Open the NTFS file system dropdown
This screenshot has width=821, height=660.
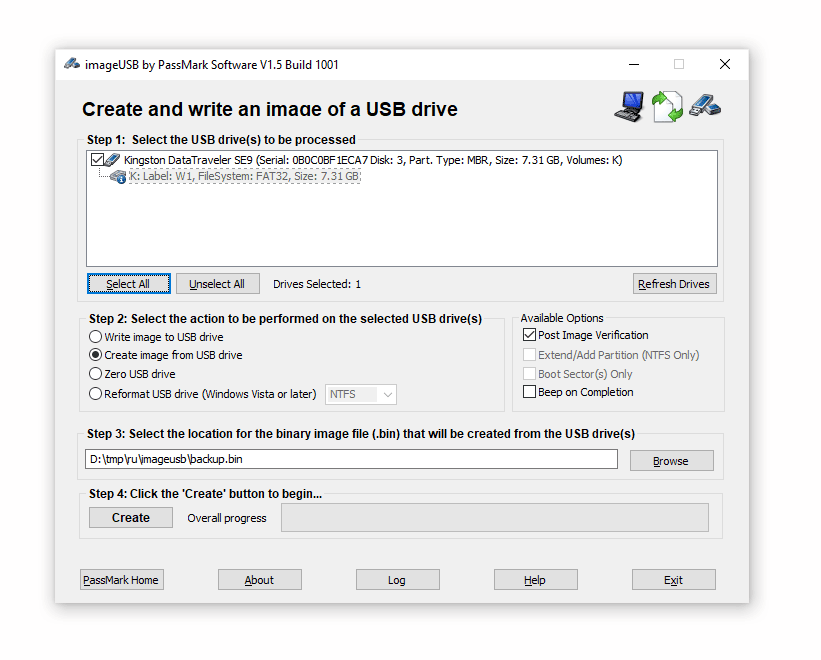click(x=361, y=394)
